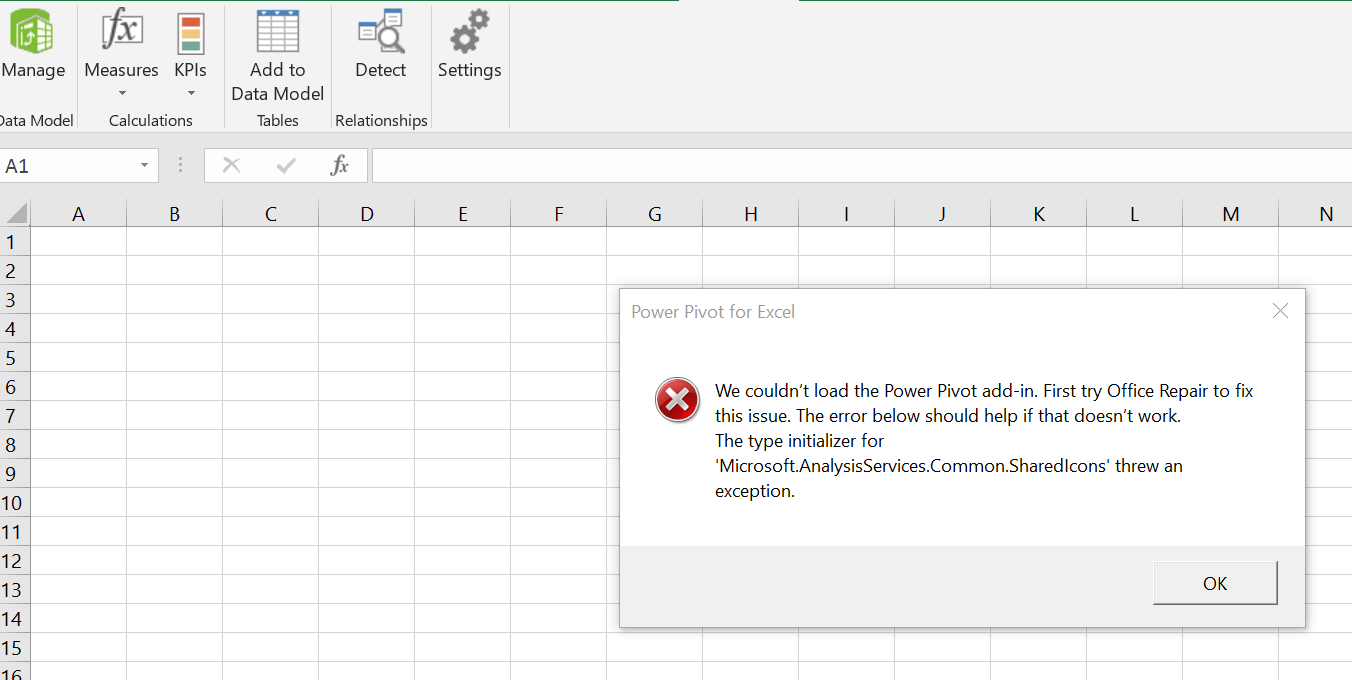Select column H header
The height and width of the screenshot is (680, 1352).
750,213
